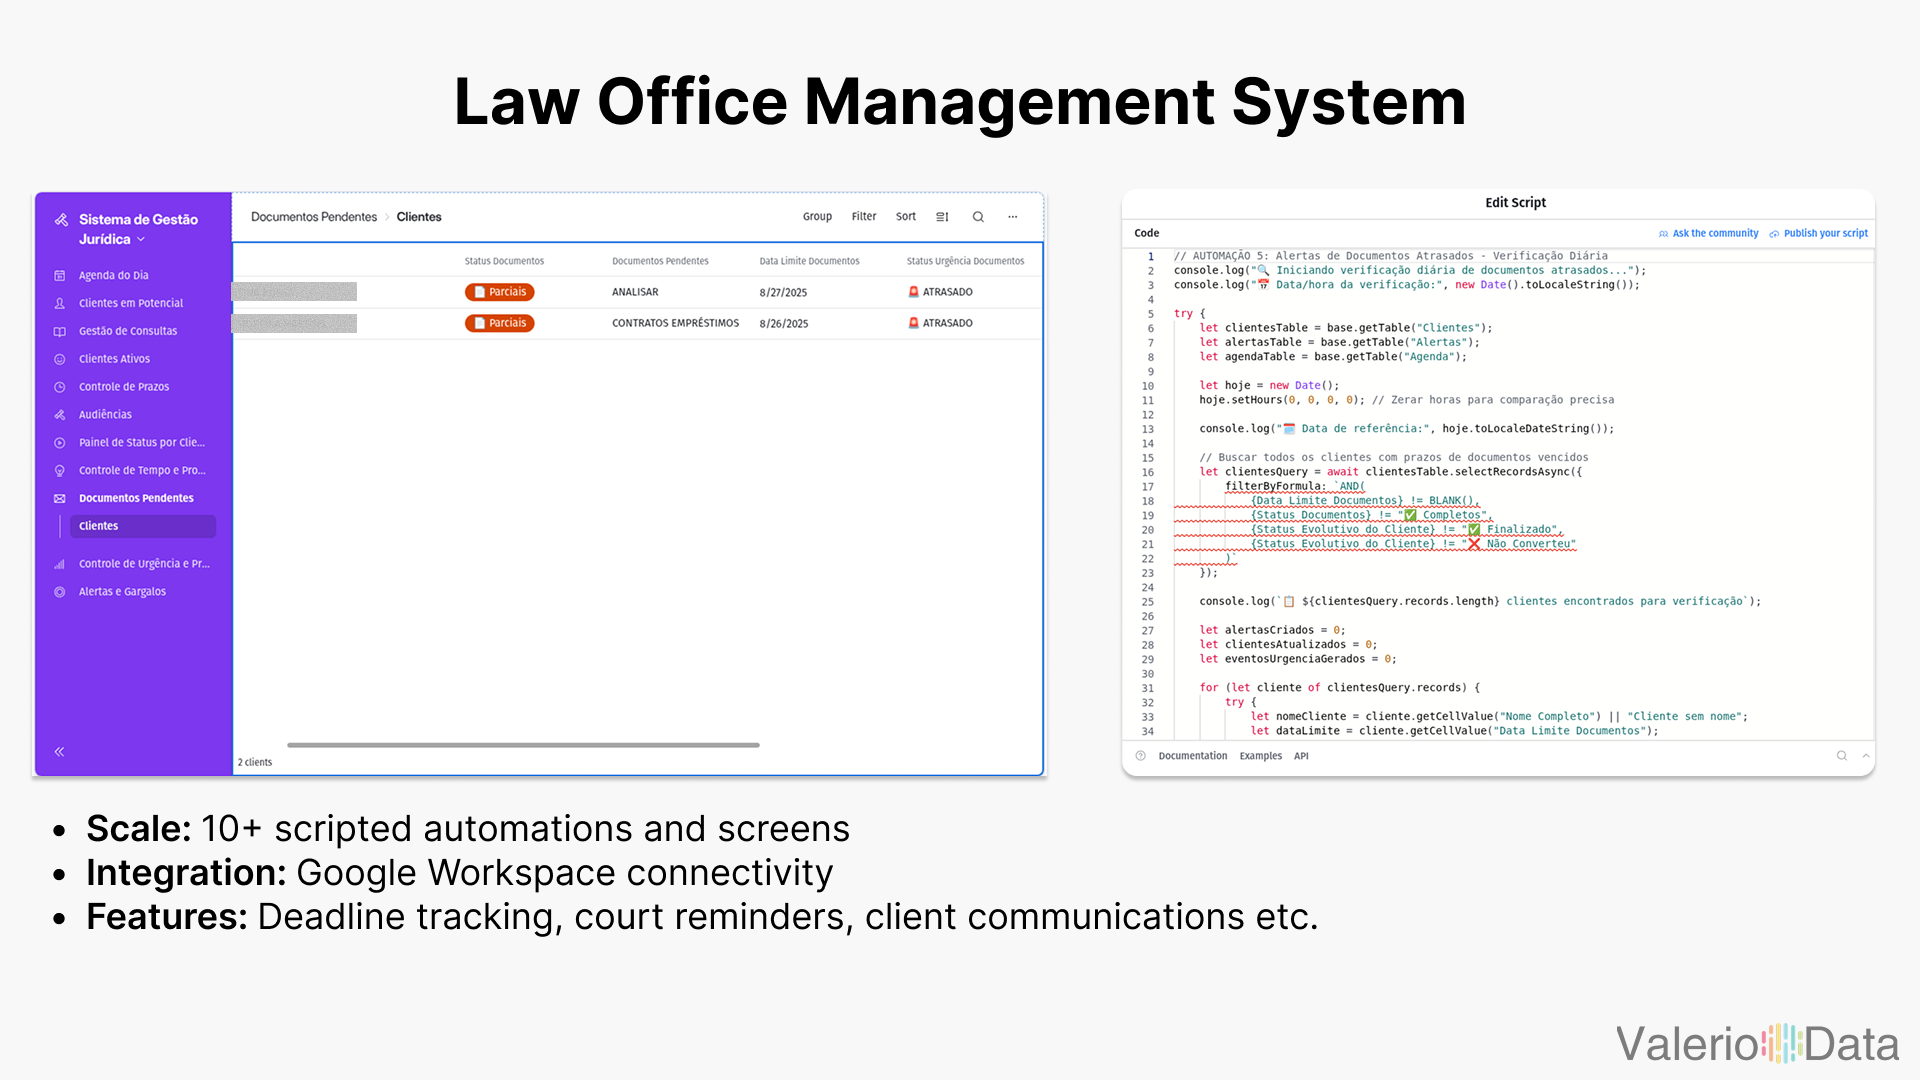Collapse script footer panel with chevron-up
This screenshot has height=1080, width=1920.
[1866, 756]
